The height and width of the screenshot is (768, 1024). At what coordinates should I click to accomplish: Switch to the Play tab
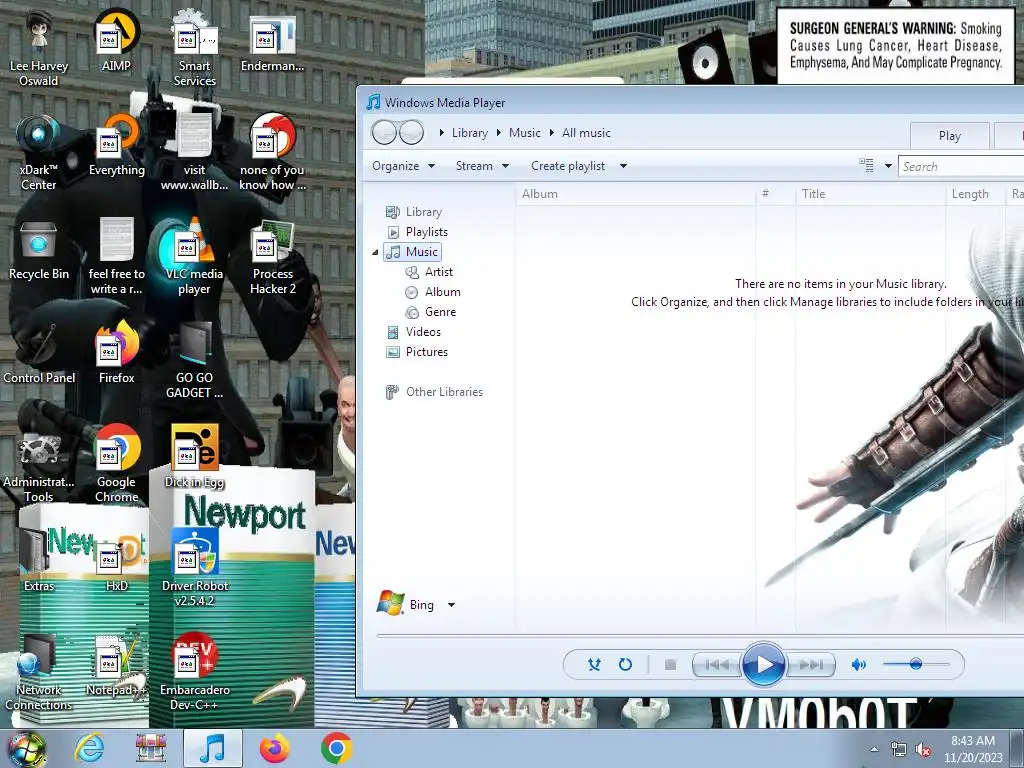[950, 135]
